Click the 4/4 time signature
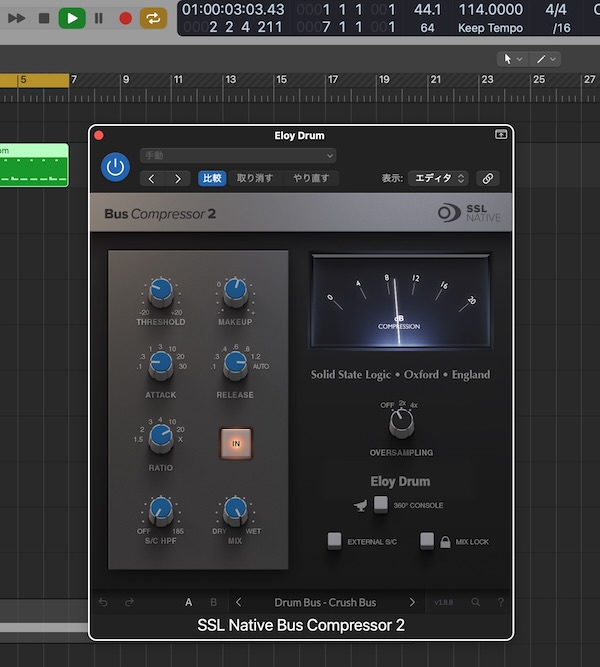Screen dimensions: 600x667 [556, 9]
